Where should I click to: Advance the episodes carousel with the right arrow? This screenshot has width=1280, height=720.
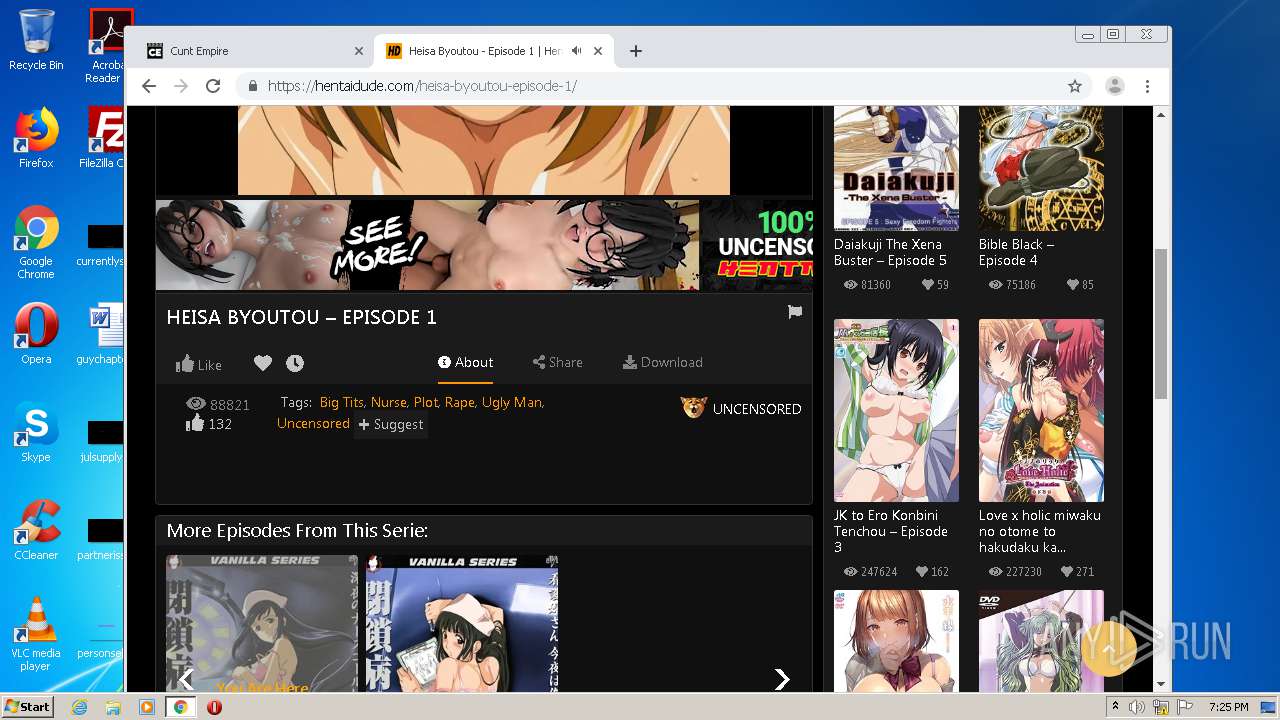782,680
